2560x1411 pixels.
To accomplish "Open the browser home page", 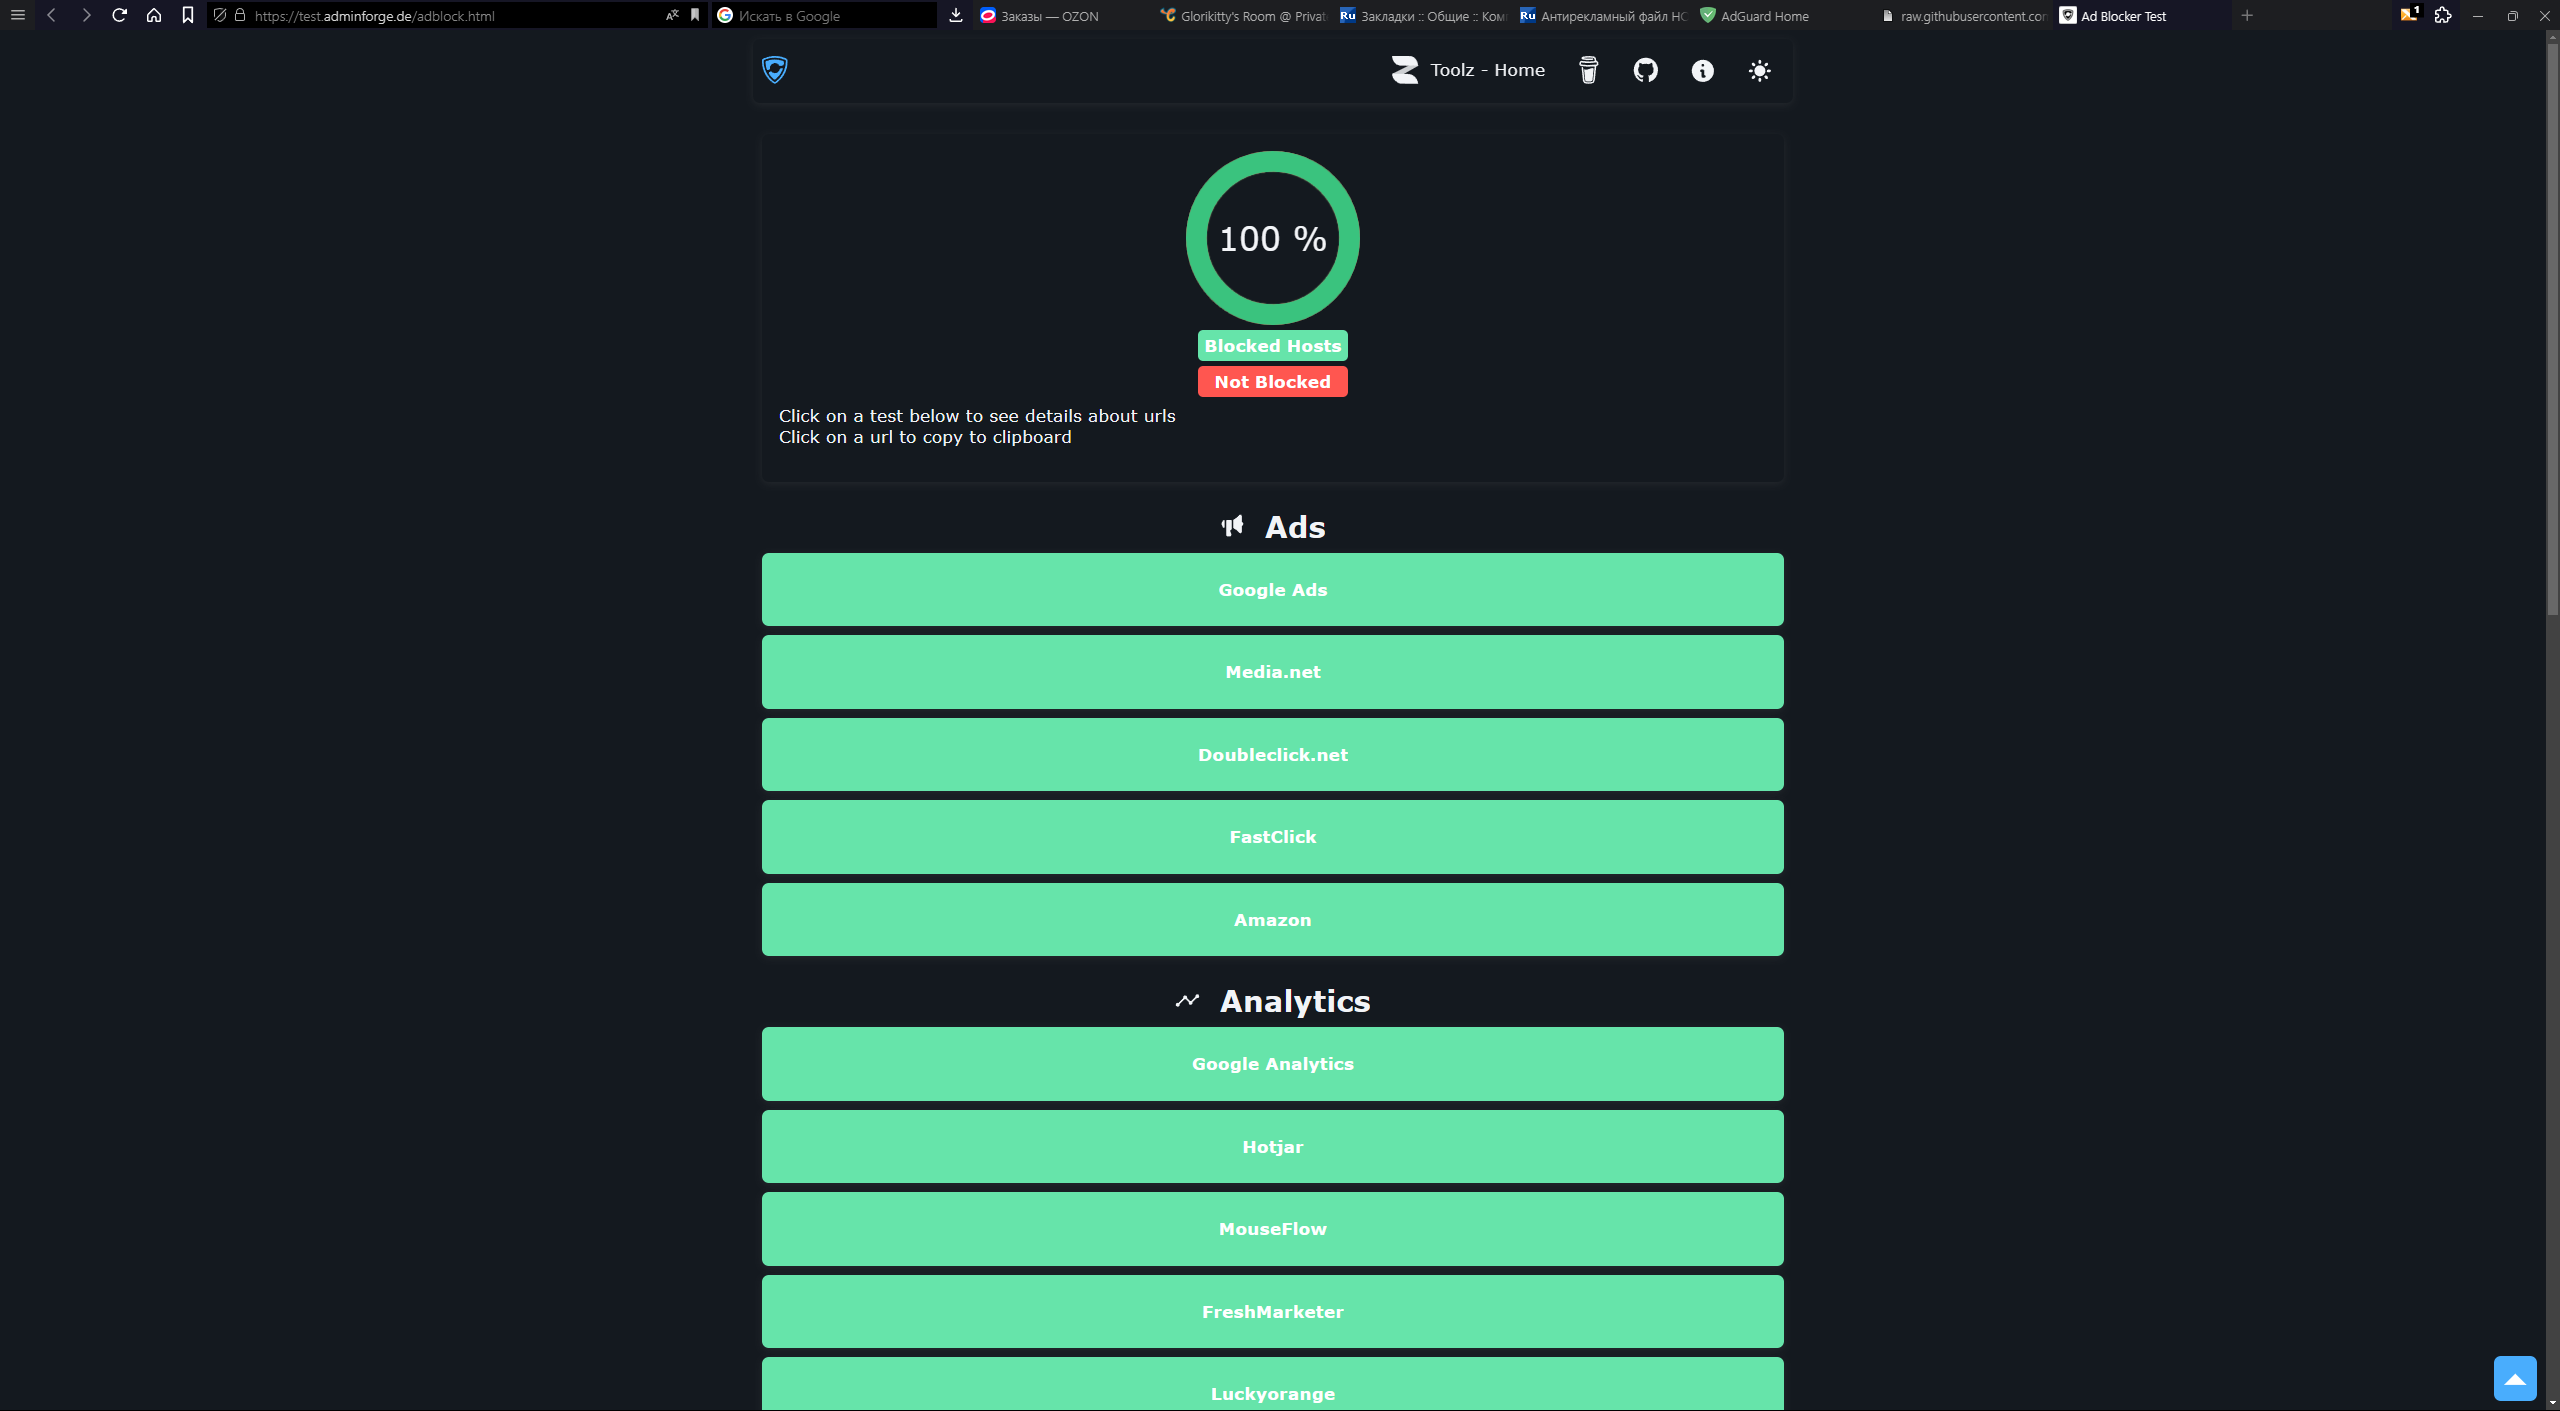I will click(x=154, y=15).
